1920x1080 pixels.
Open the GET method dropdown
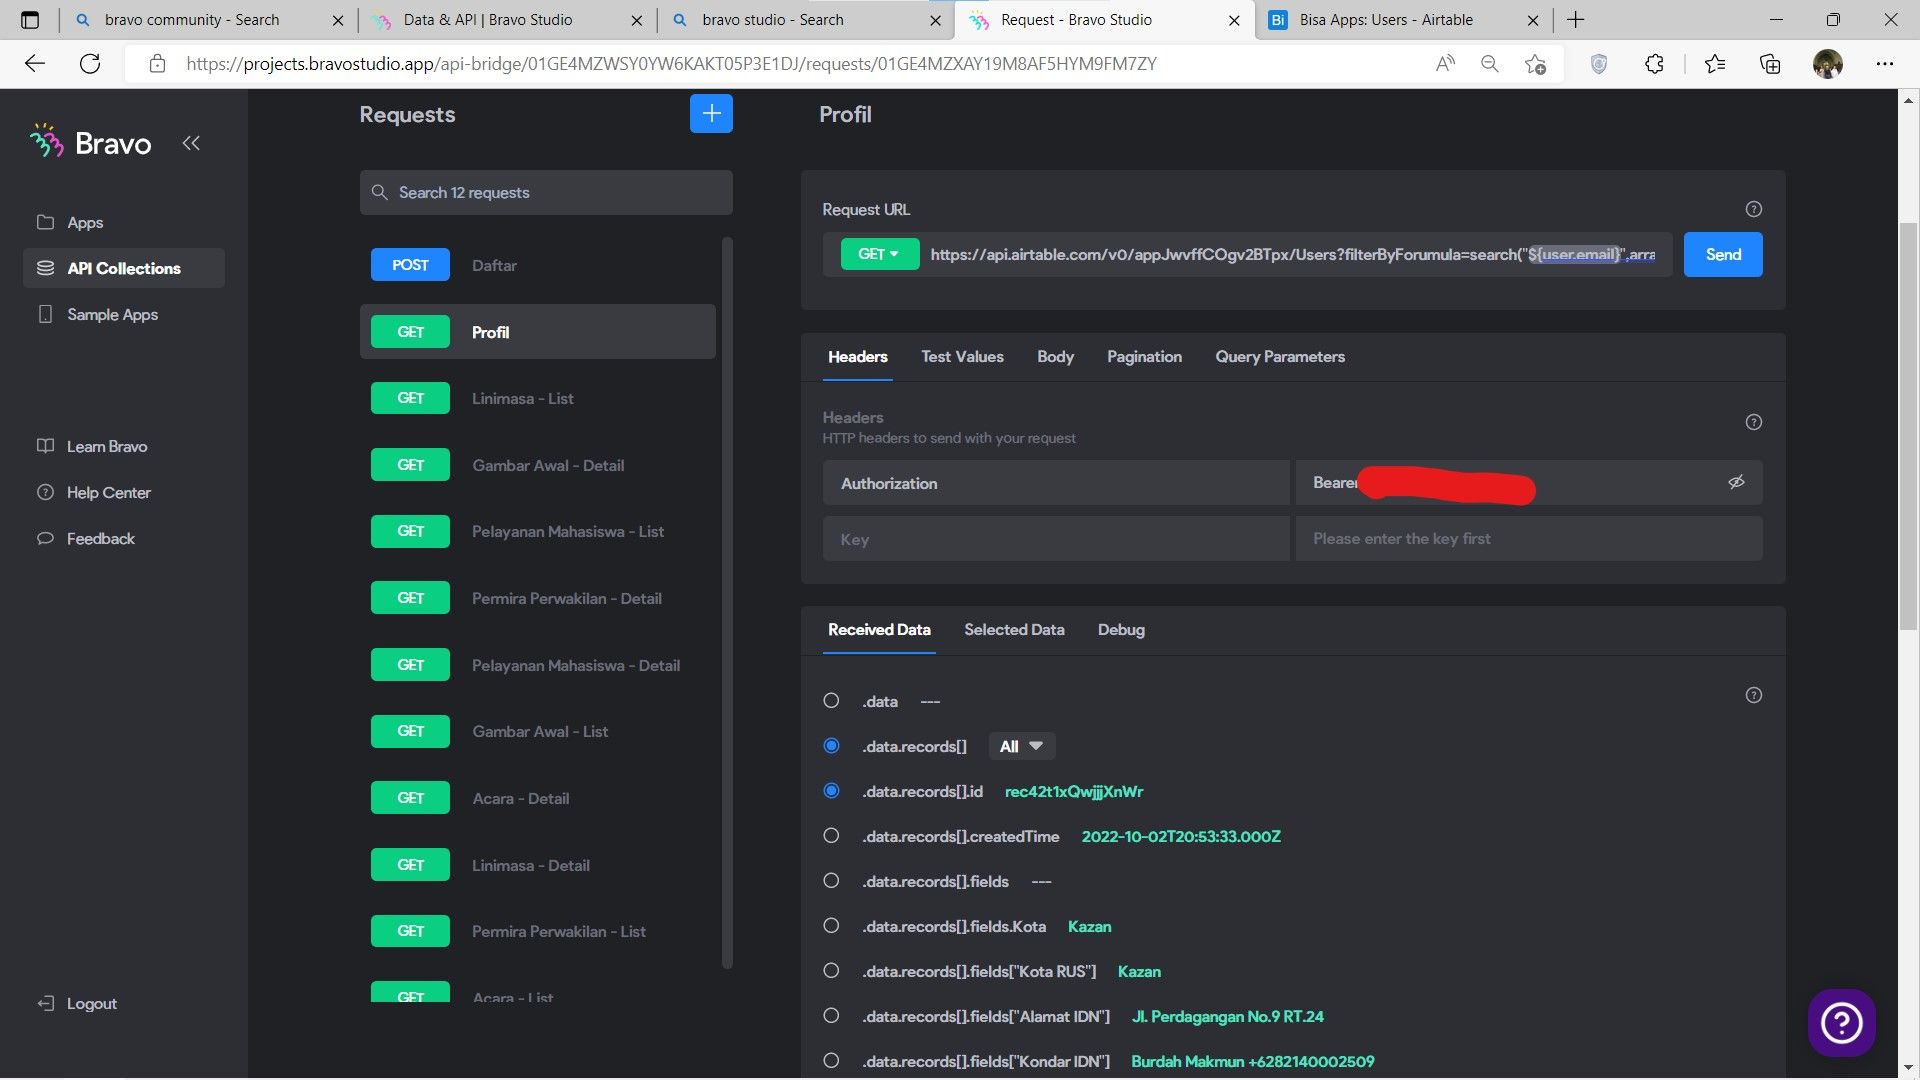click(x=879, y=254)
